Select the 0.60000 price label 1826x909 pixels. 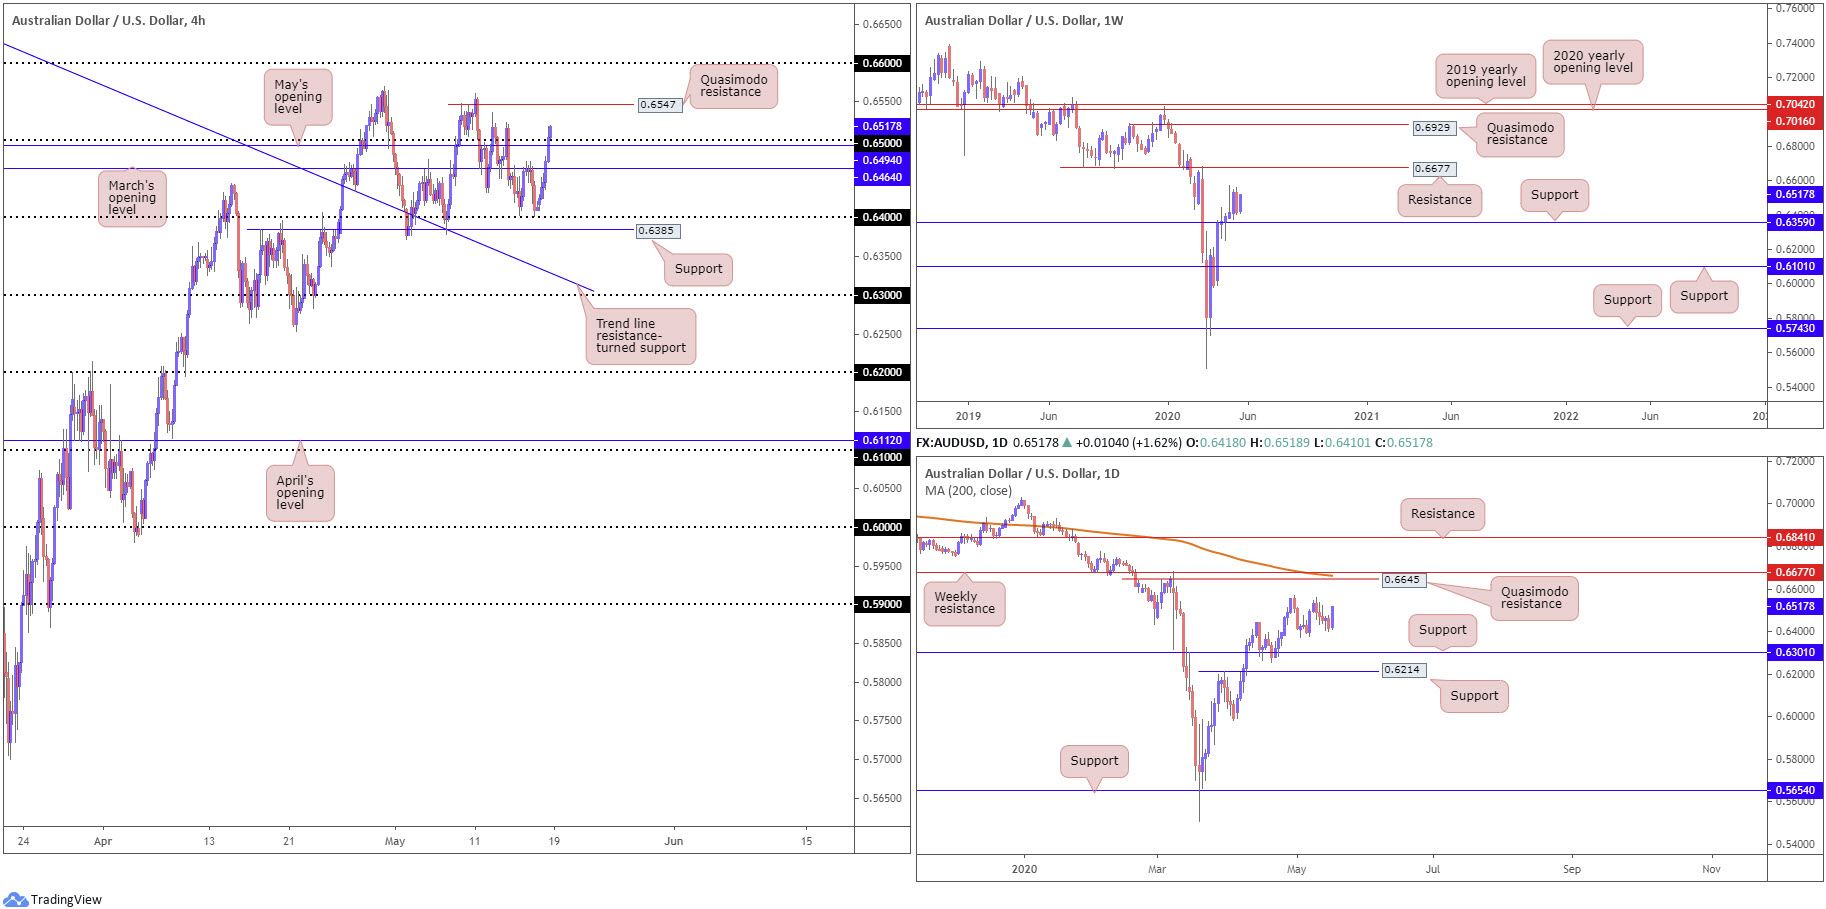point(882,527)
